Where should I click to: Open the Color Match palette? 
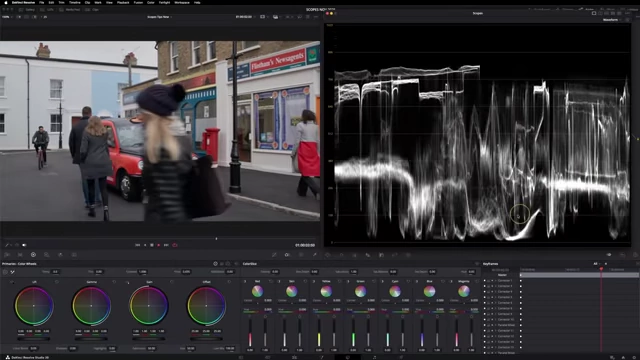tap(20, 255)
